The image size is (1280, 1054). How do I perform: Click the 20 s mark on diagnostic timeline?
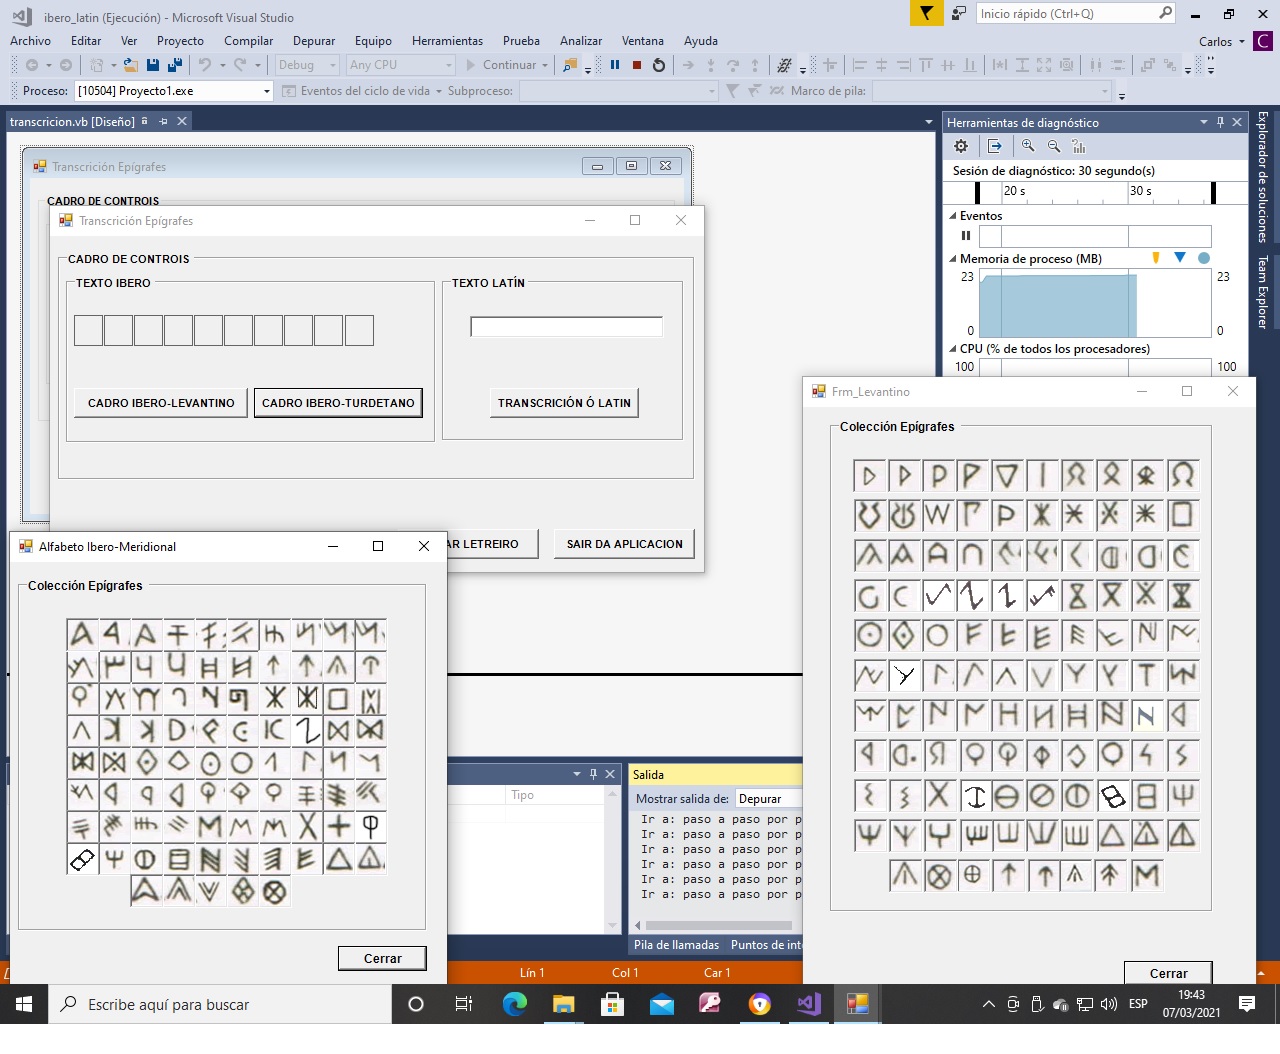click(x=1014, y=191)
